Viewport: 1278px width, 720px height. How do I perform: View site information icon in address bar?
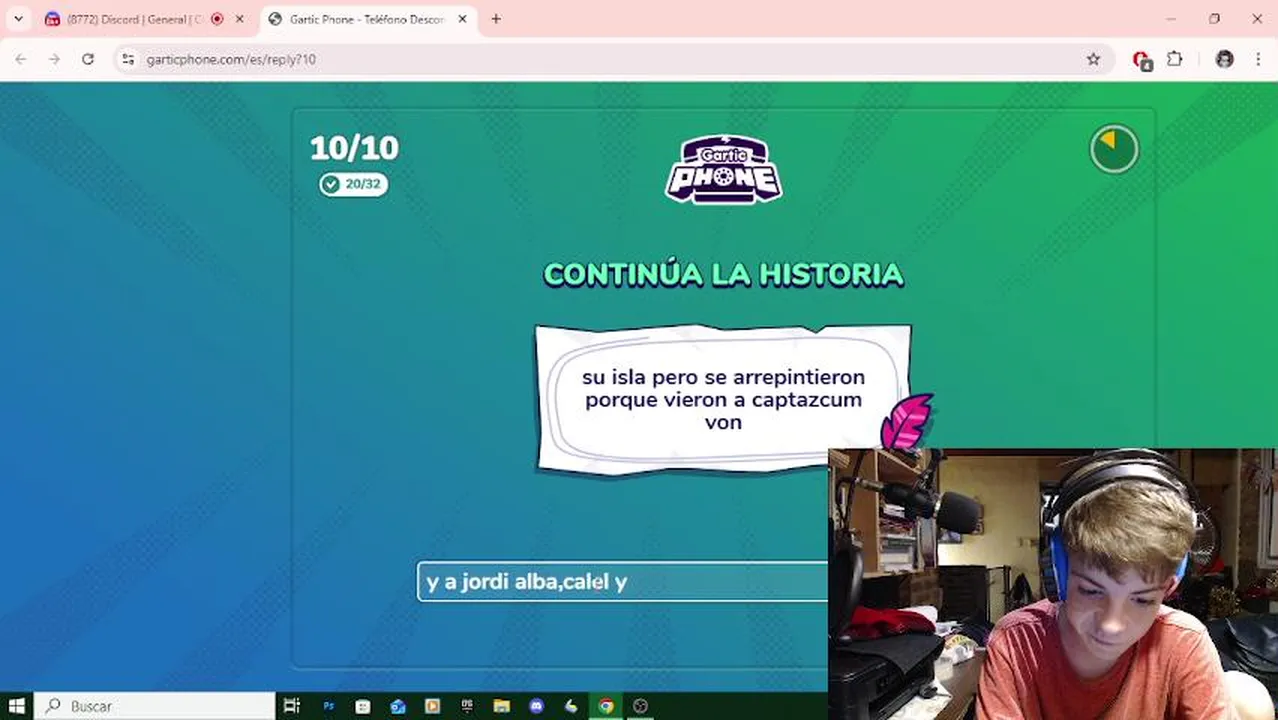pos(128,59)
